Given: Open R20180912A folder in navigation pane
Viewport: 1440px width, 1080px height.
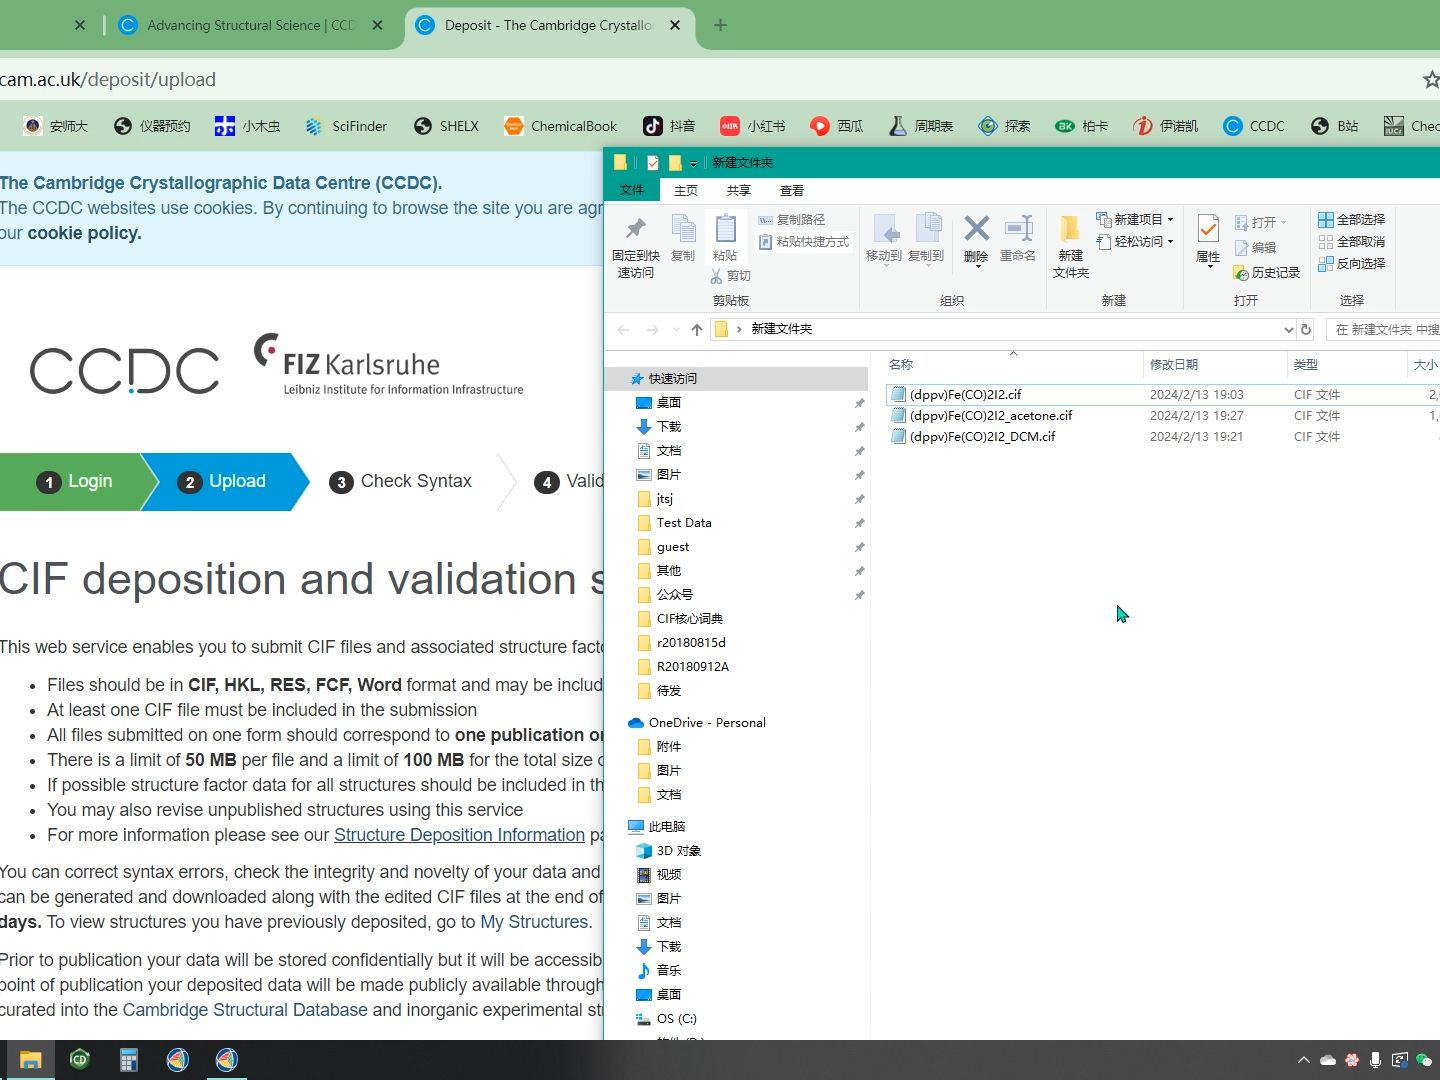Looking at the screenshot, I should click(692, 667).
